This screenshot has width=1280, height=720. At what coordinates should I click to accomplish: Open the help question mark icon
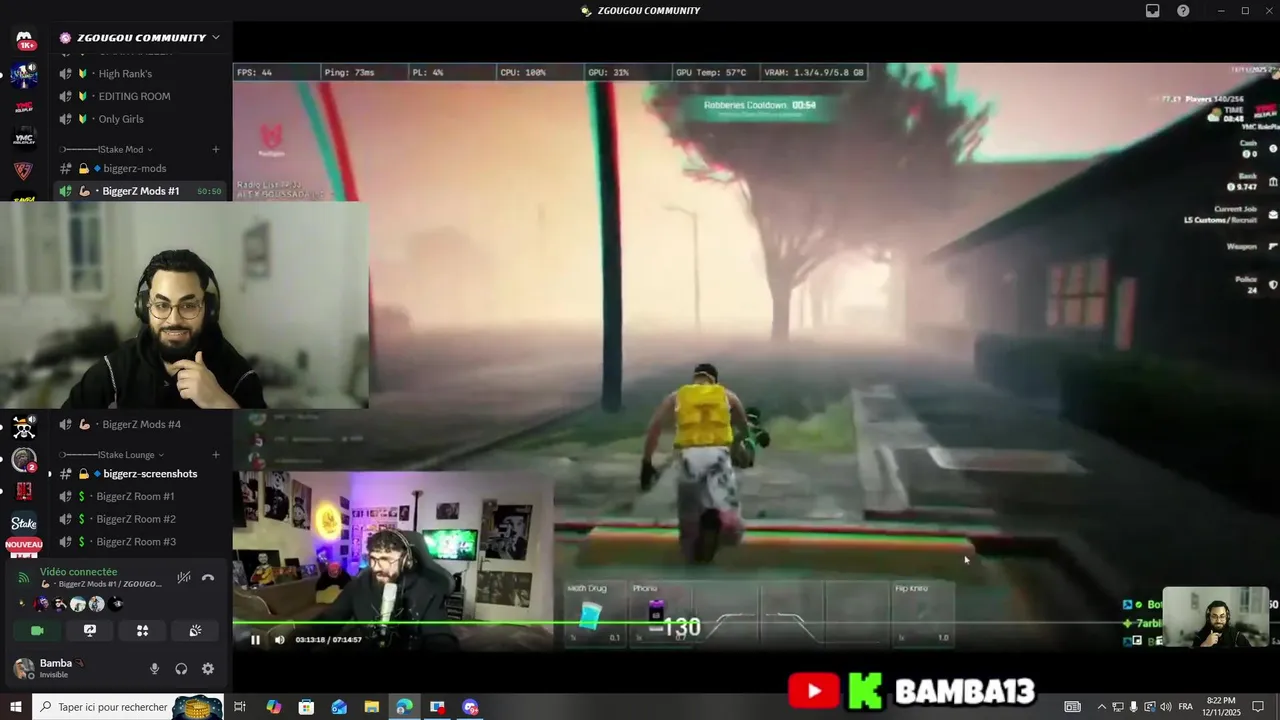coord(1183,11)
